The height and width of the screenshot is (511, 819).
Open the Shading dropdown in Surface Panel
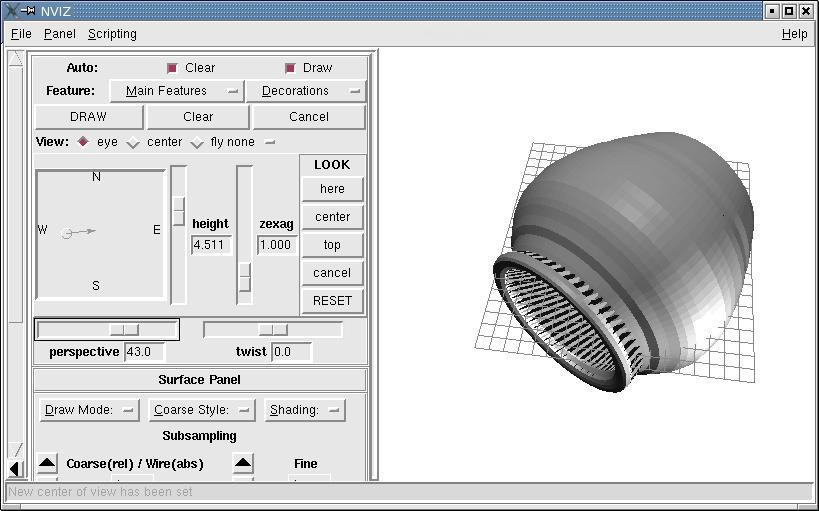point(304,410)
